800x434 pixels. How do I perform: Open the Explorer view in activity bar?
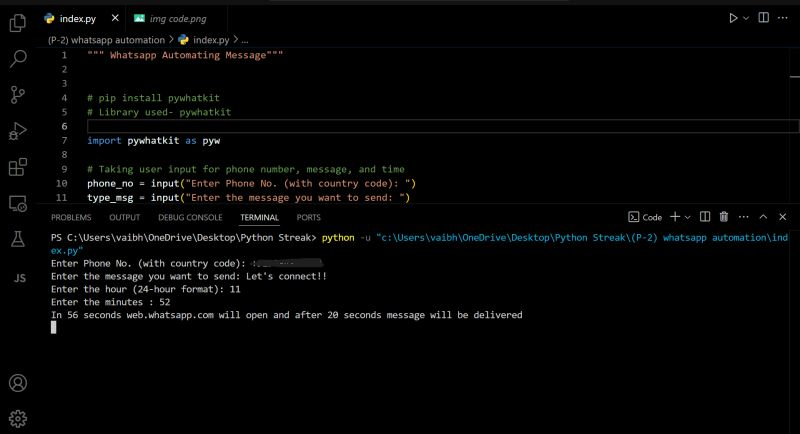tap(18, 22)
